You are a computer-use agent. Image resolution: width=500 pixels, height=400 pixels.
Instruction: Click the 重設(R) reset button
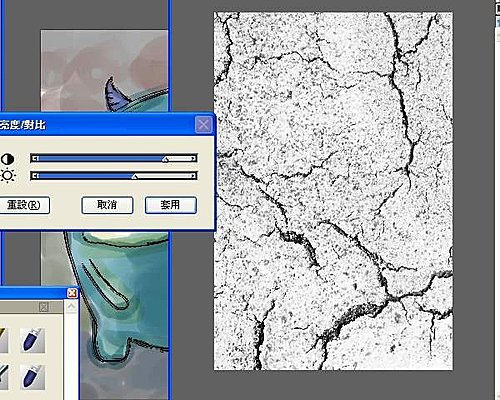[24, 205]
